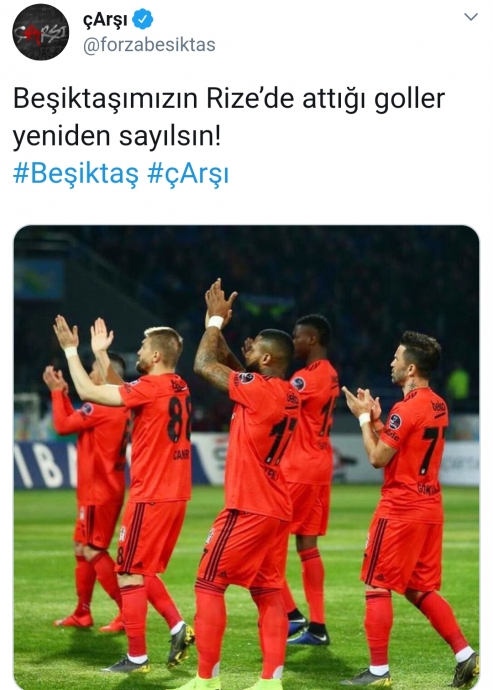Expand the tweet options chevron

coord(471,17)
